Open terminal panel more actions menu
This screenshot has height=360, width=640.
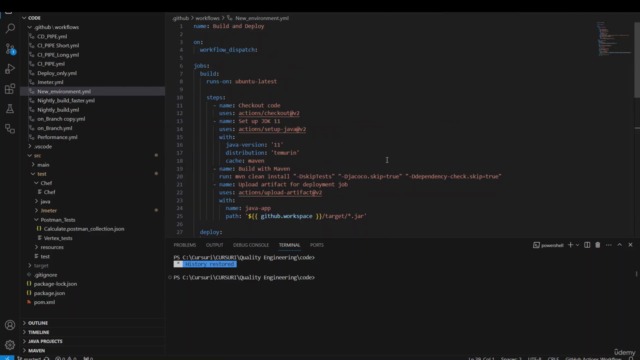[x=609, y=245]
